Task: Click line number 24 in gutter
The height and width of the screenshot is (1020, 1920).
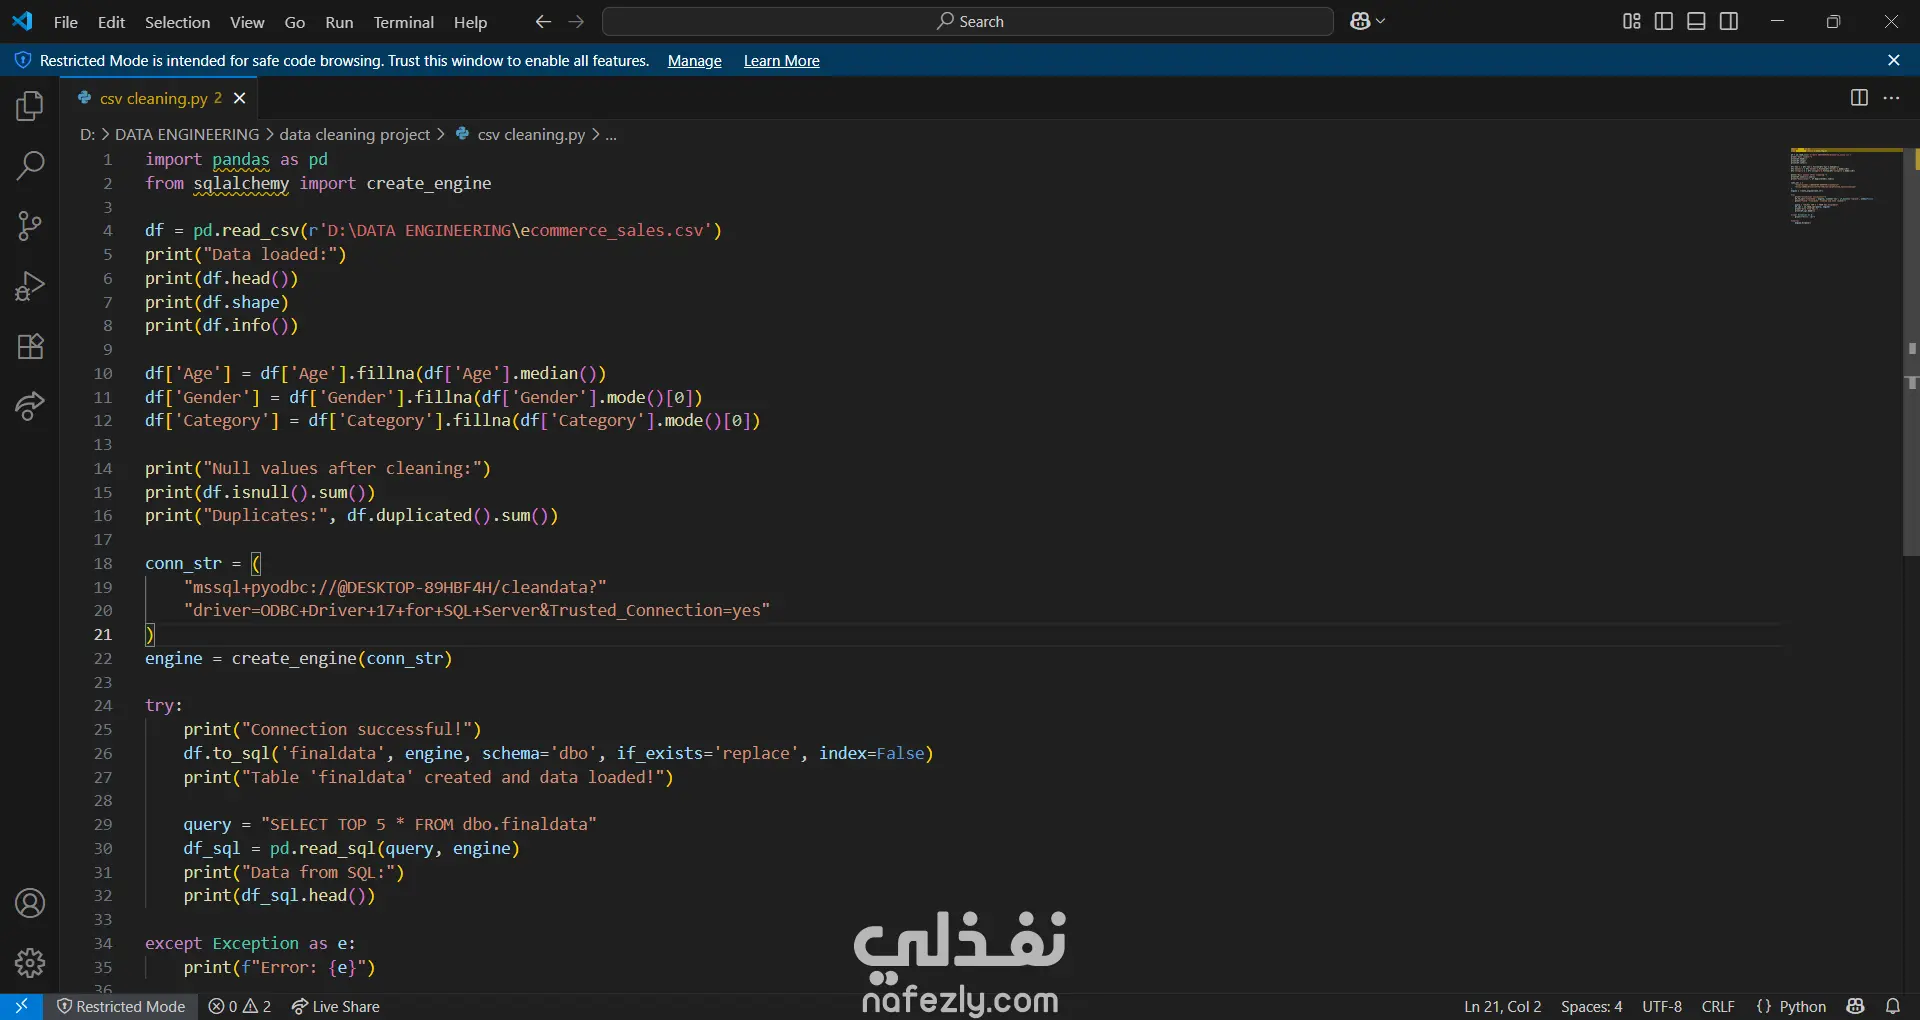Action: pyautogui.click(x=103, y=706)
